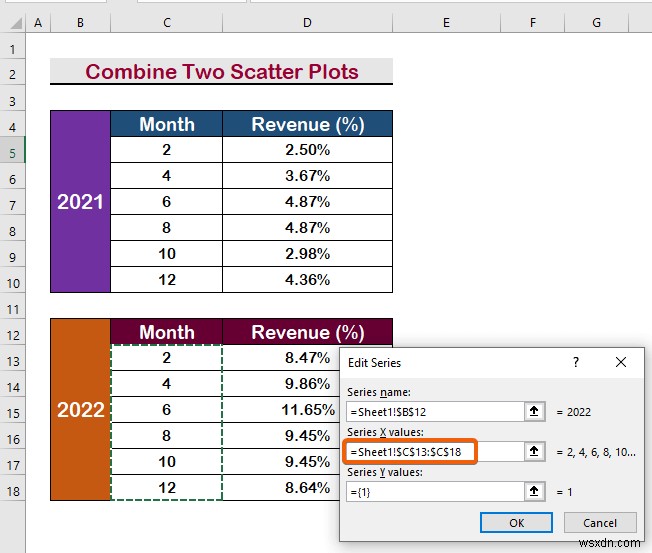Select column C header
This screenshot has width=652, height=553.
coord(167,23)
